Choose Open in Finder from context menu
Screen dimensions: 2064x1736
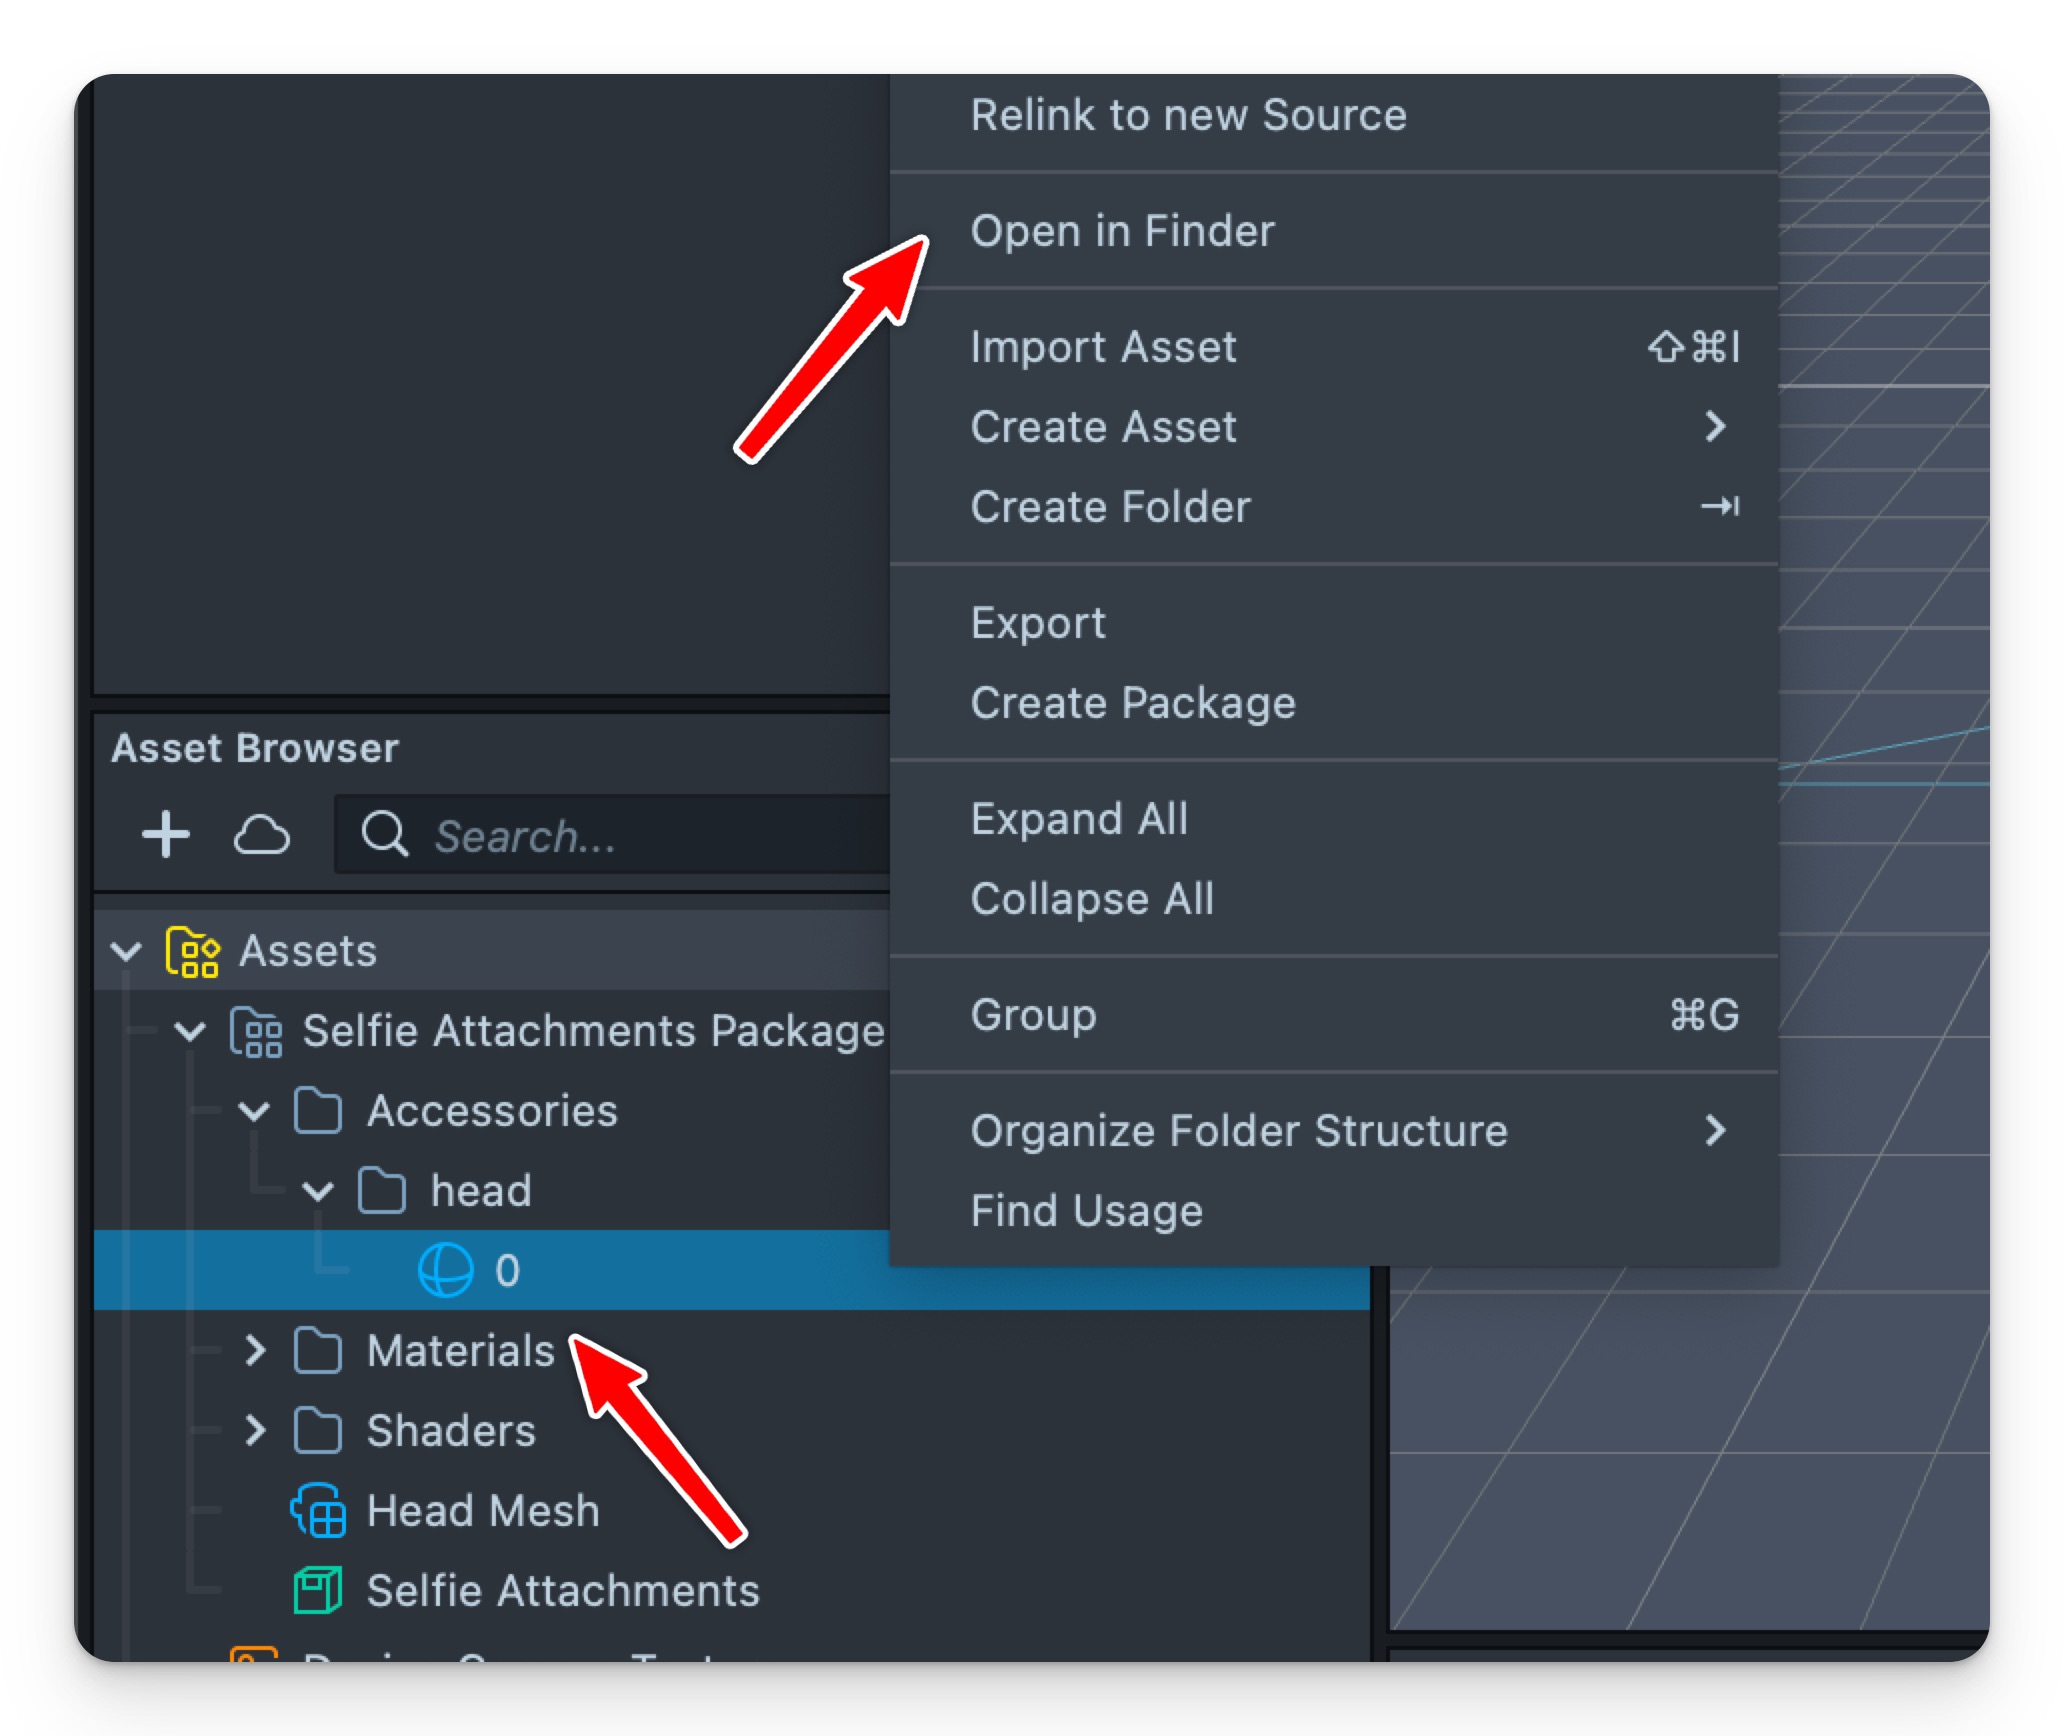coord(1122,231)
